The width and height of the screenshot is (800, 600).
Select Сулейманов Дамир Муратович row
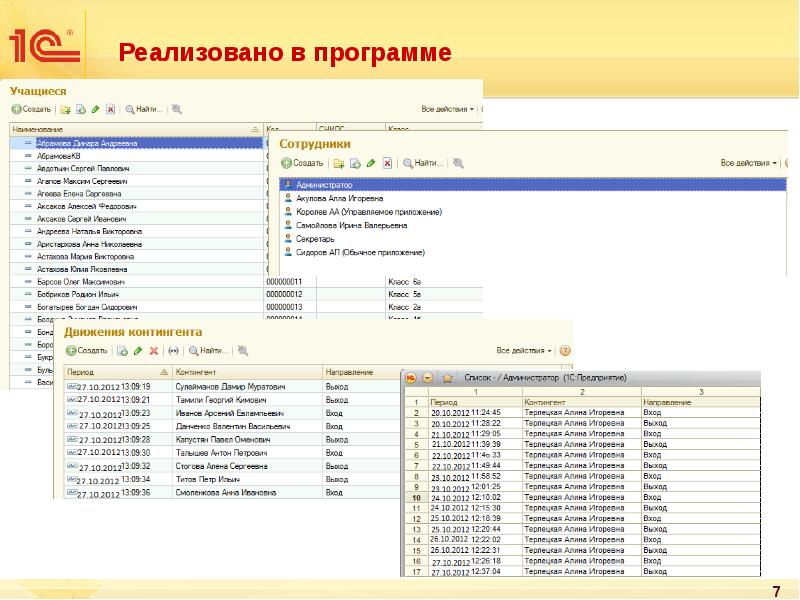[232, 387]
